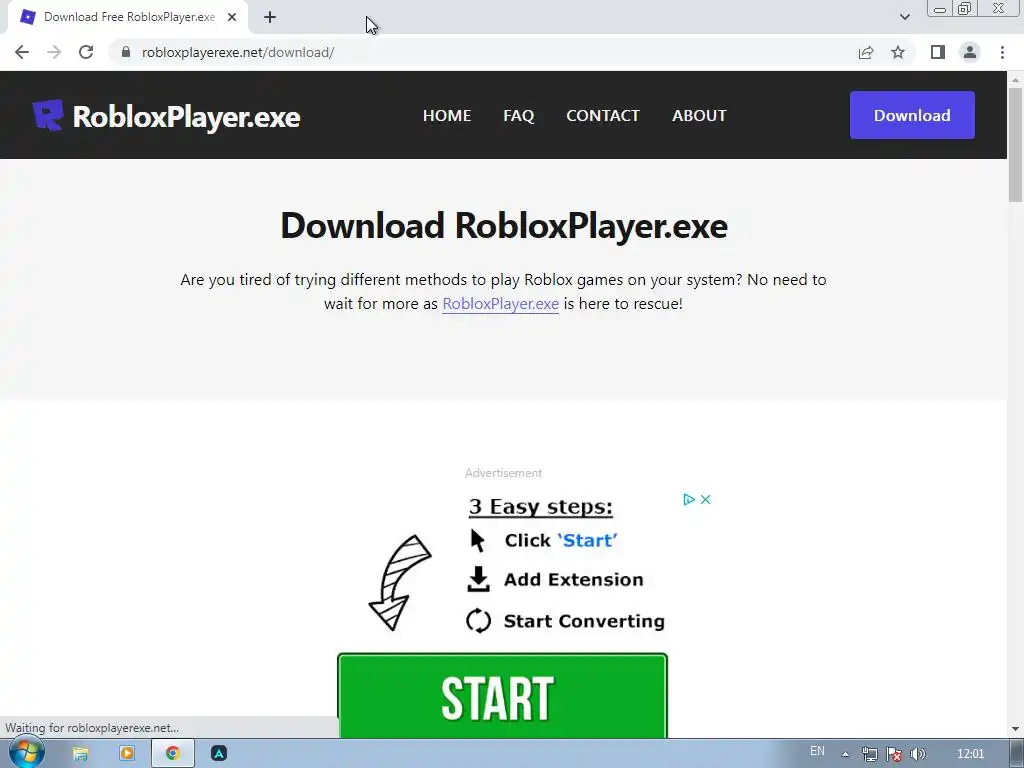Open the Windows Start orb
1024x768 pixels.
pos(26,752)
